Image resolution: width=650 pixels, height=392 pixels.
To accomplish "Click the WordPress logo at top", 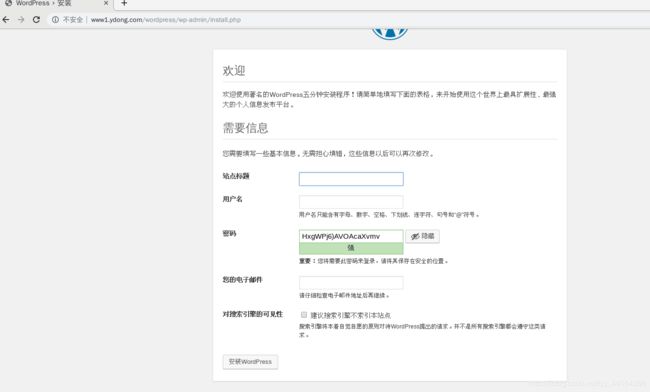I will pos(390,34).
